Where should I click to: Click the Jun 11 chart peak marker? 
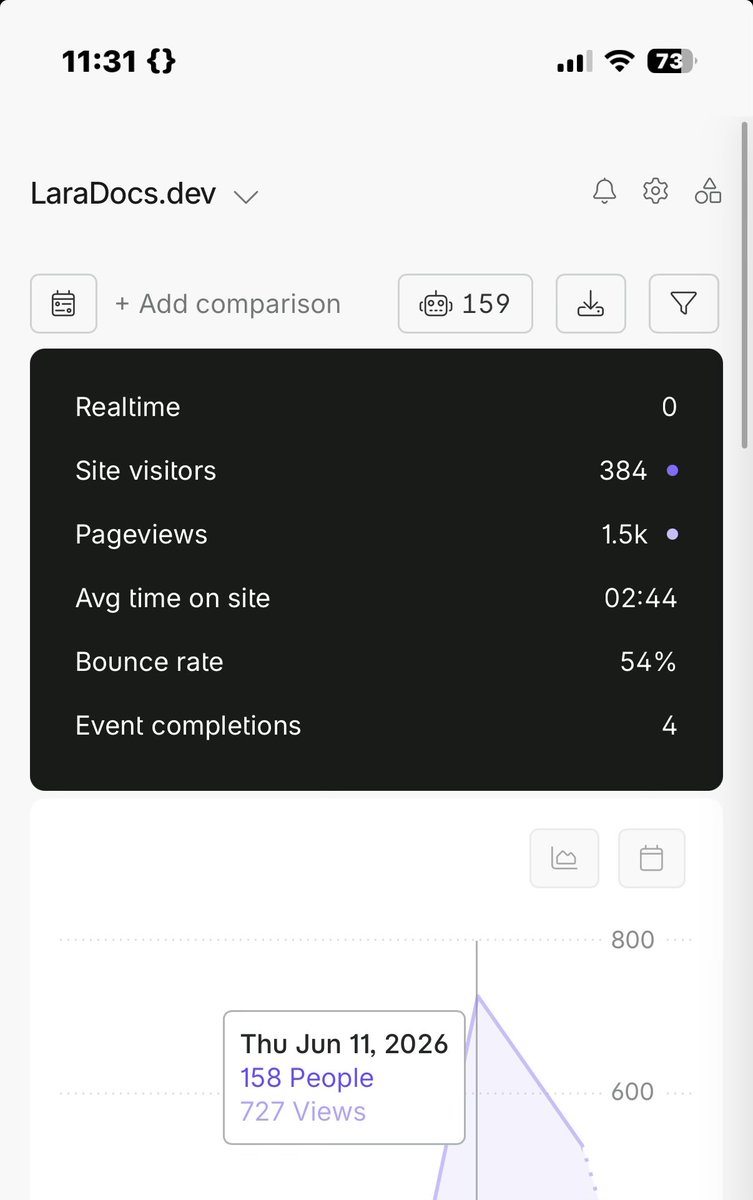(477, 995)
